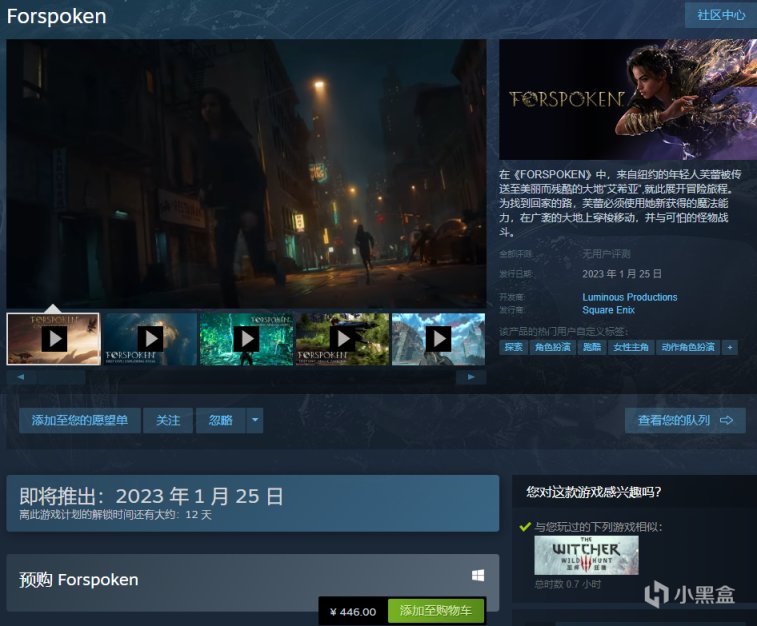The height and width of the screenshot is (626, 757).
Task: Click the 忽略 ignore button
Action: (x=221, y=420)
